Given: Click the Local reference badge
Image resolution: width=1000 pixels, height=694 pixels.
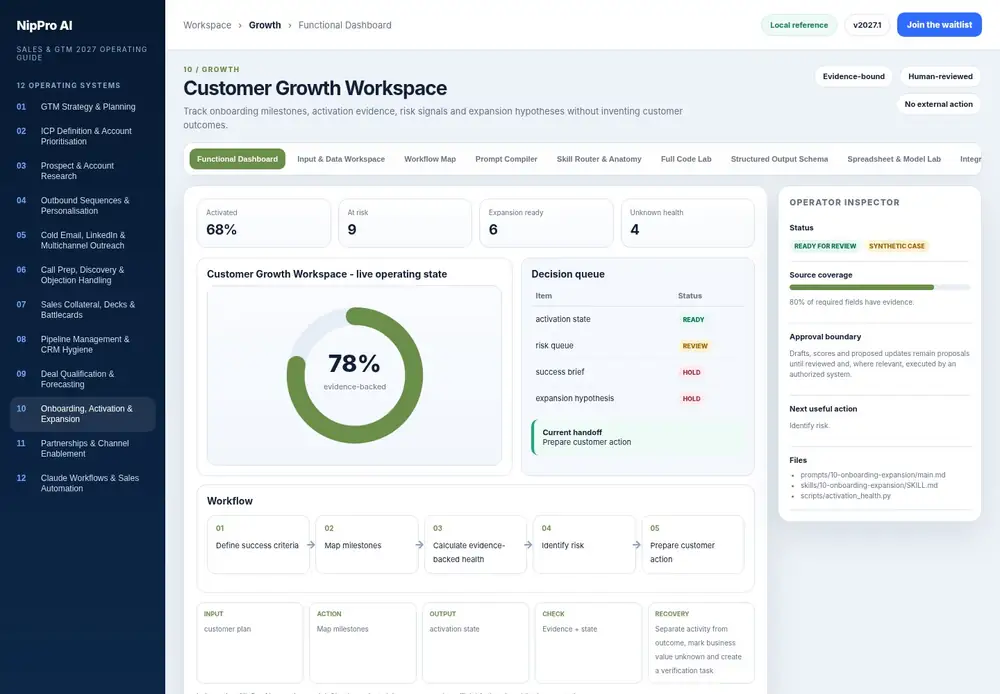Looking at the screenshot, I should 798,25.
